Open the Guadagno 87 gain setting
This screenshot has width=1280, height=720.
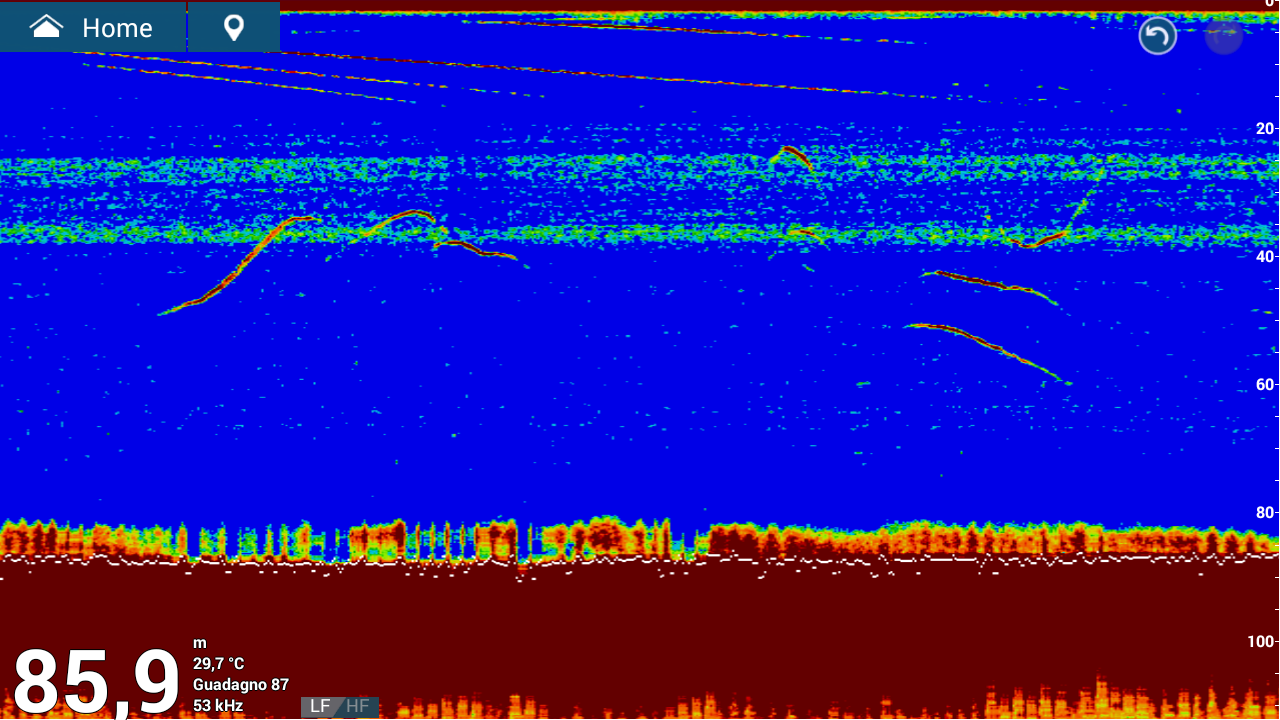pos(241,685)
